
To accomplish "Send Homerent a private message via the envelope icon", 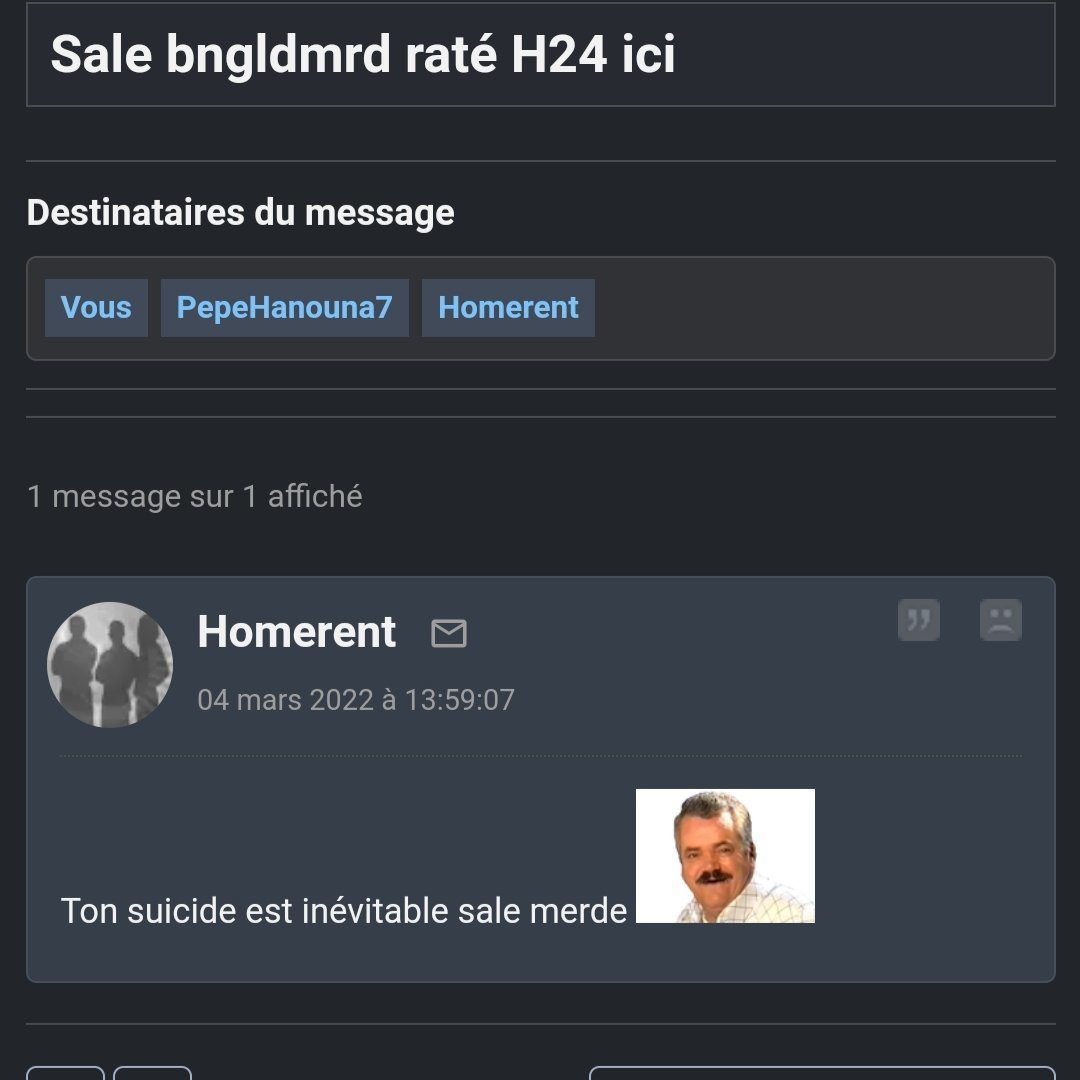I will 449,633.
